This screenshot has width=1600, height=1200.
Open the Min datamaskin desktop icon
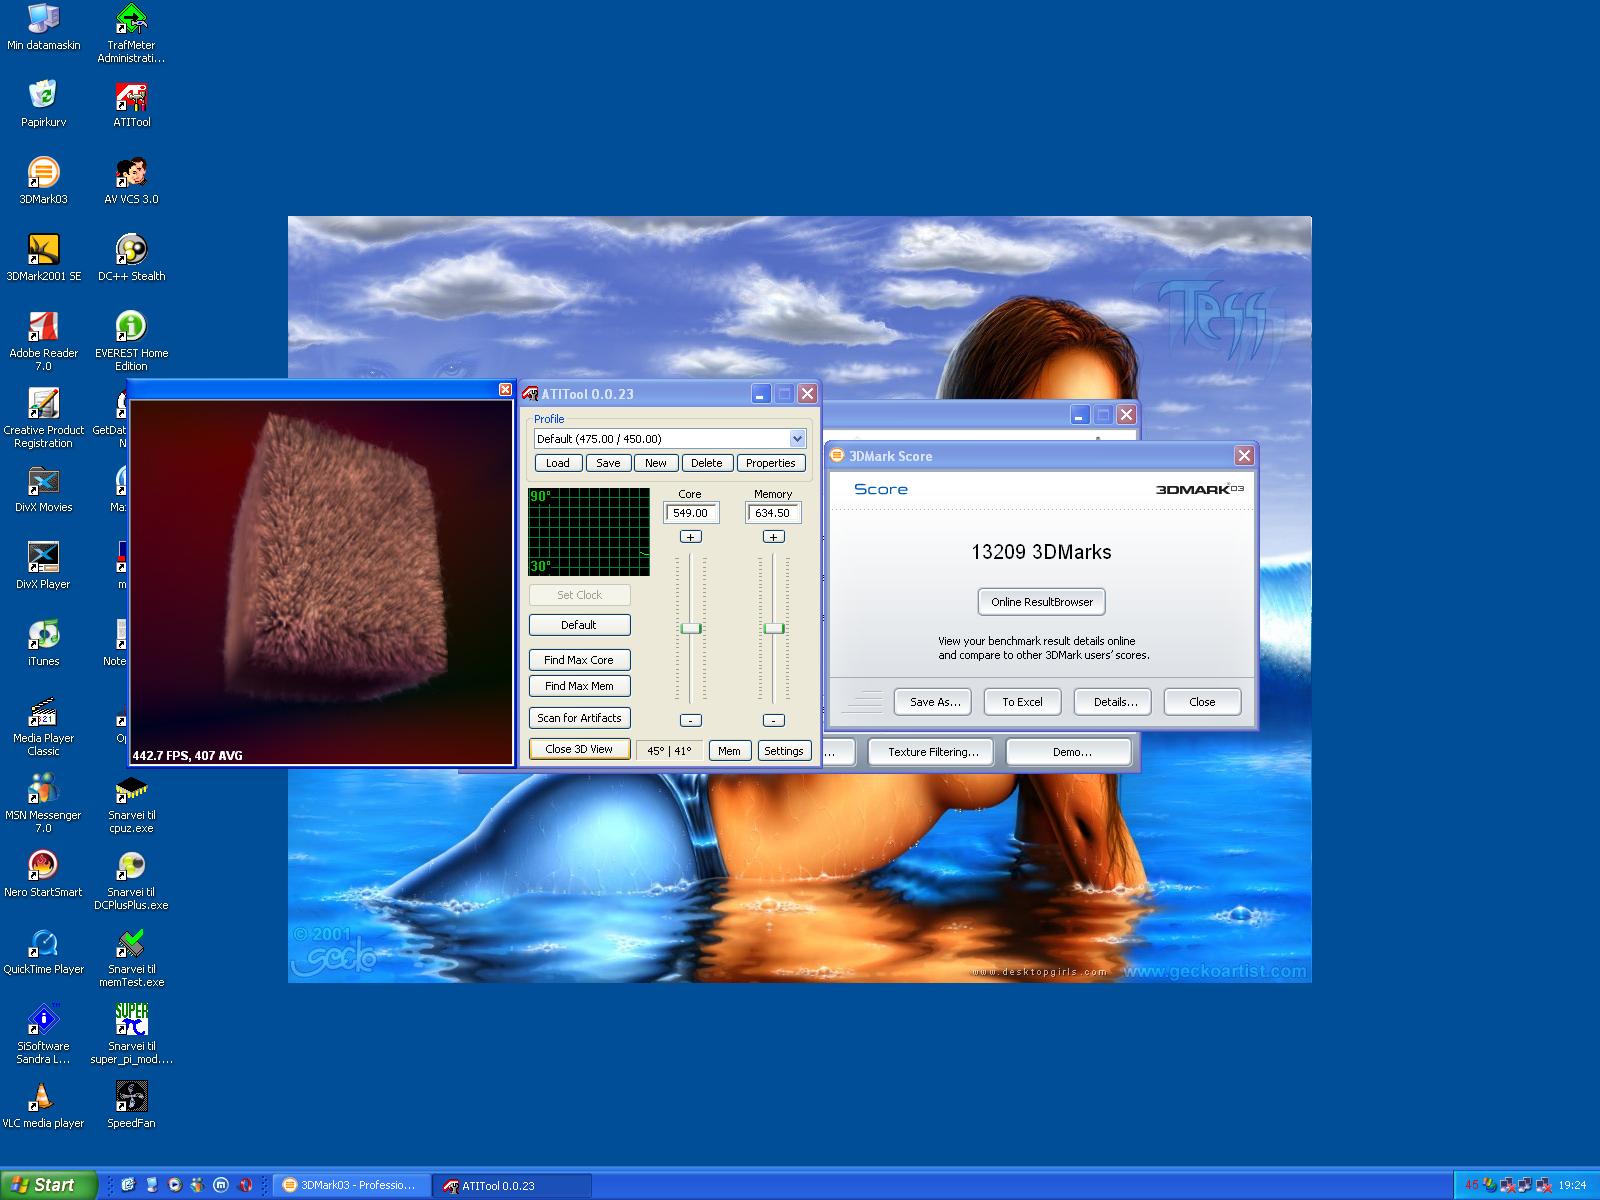[x=43, y=27]
